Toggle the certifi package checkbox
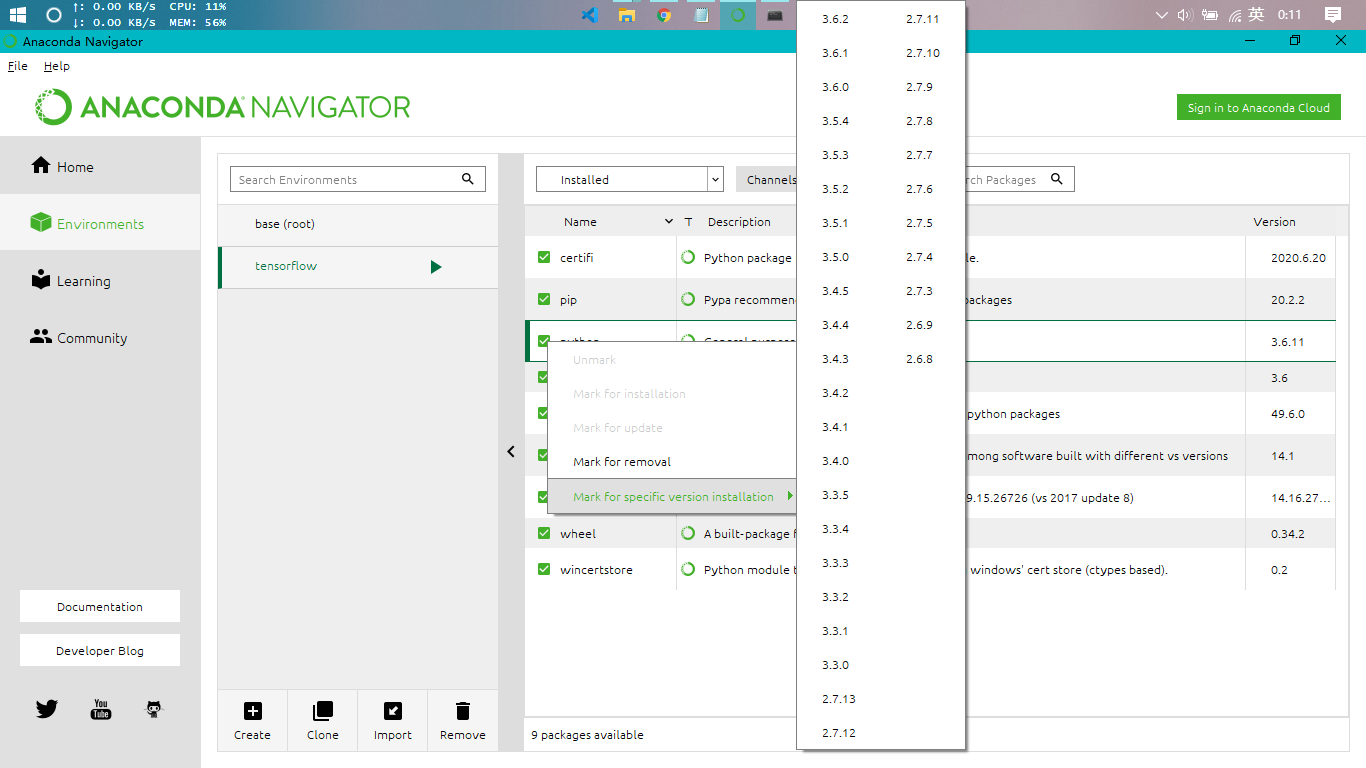This screenshot has width=1366, height=768. (544, 257)
